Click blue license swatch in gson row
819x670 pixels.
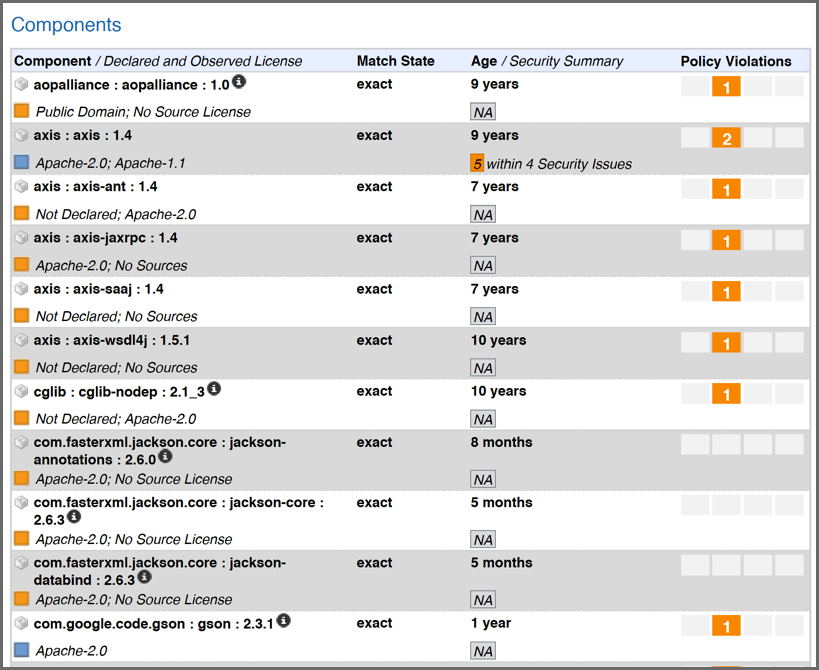click(x=21, y=650)
